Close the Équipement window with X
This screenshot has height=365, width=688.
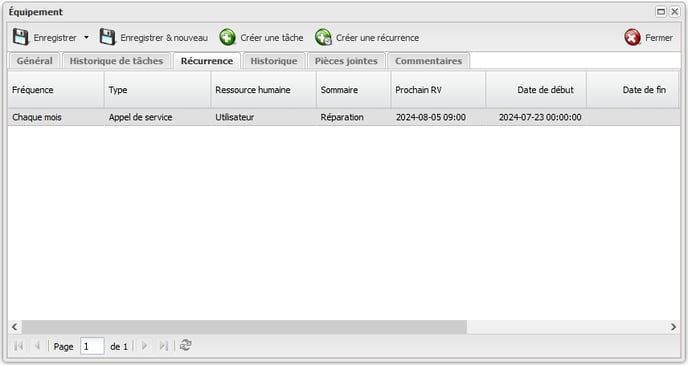click(674, 12)
